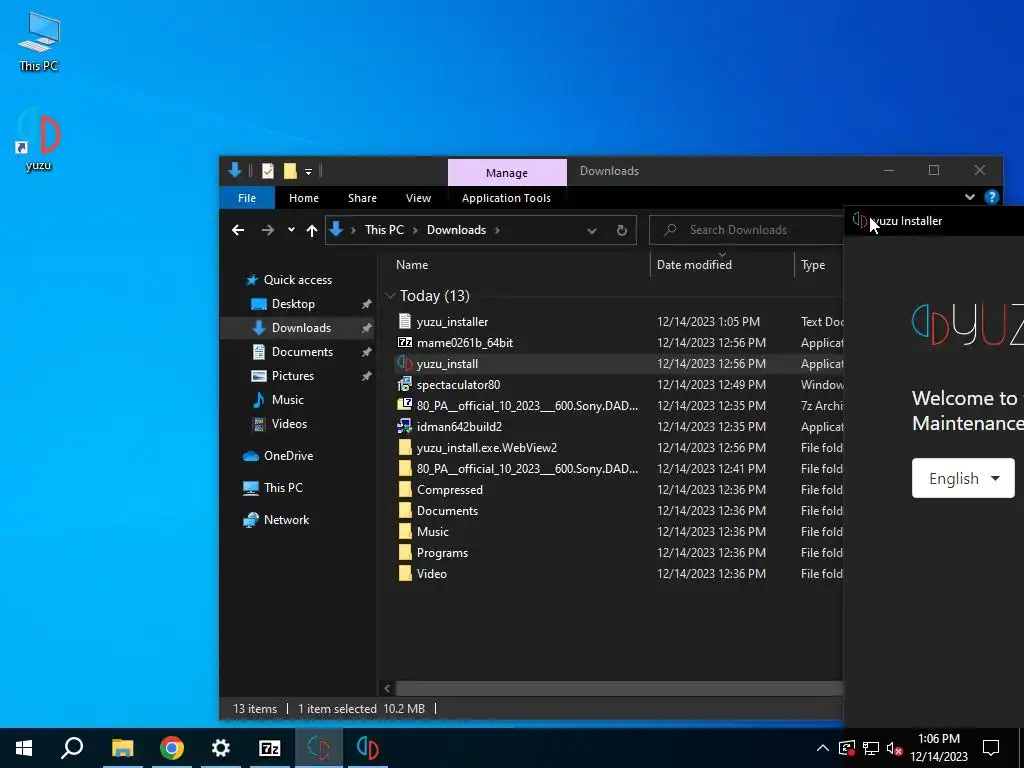Screen dimensions: 1024x768
Task: Select Videos in navigation pane
Action: pos(289,424)
